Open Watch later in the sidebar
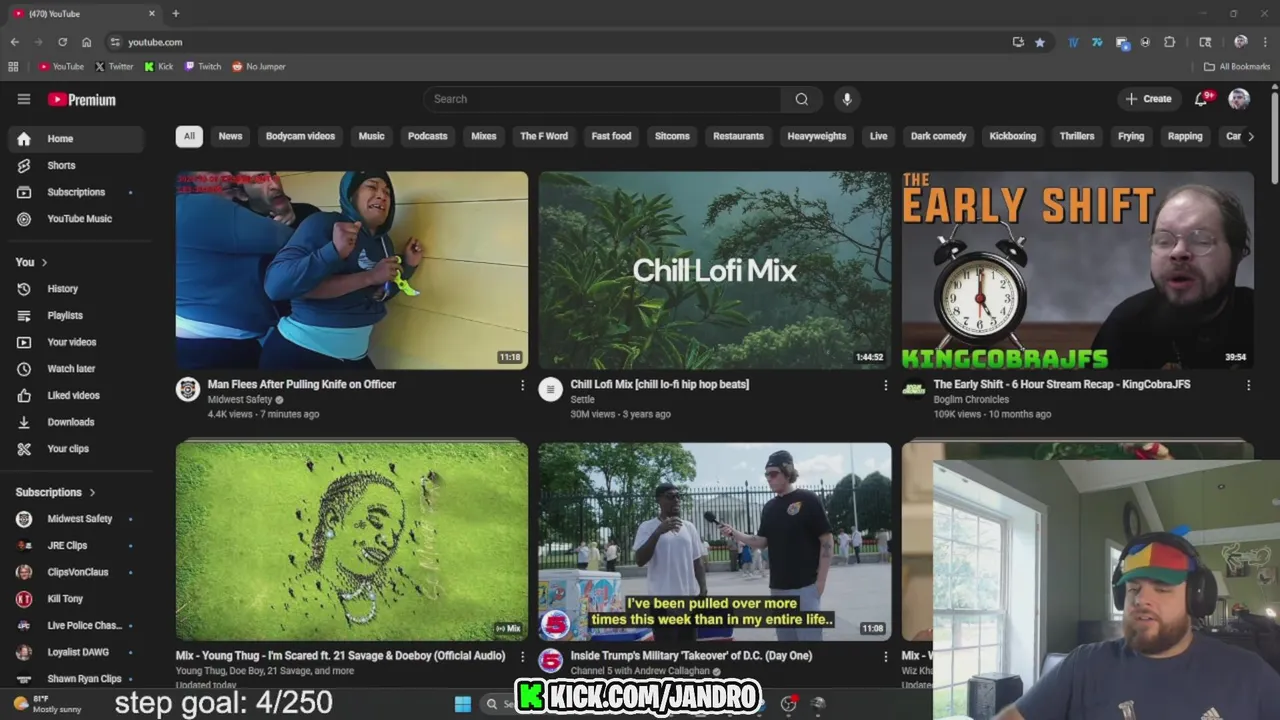 (x=76, y=369)
